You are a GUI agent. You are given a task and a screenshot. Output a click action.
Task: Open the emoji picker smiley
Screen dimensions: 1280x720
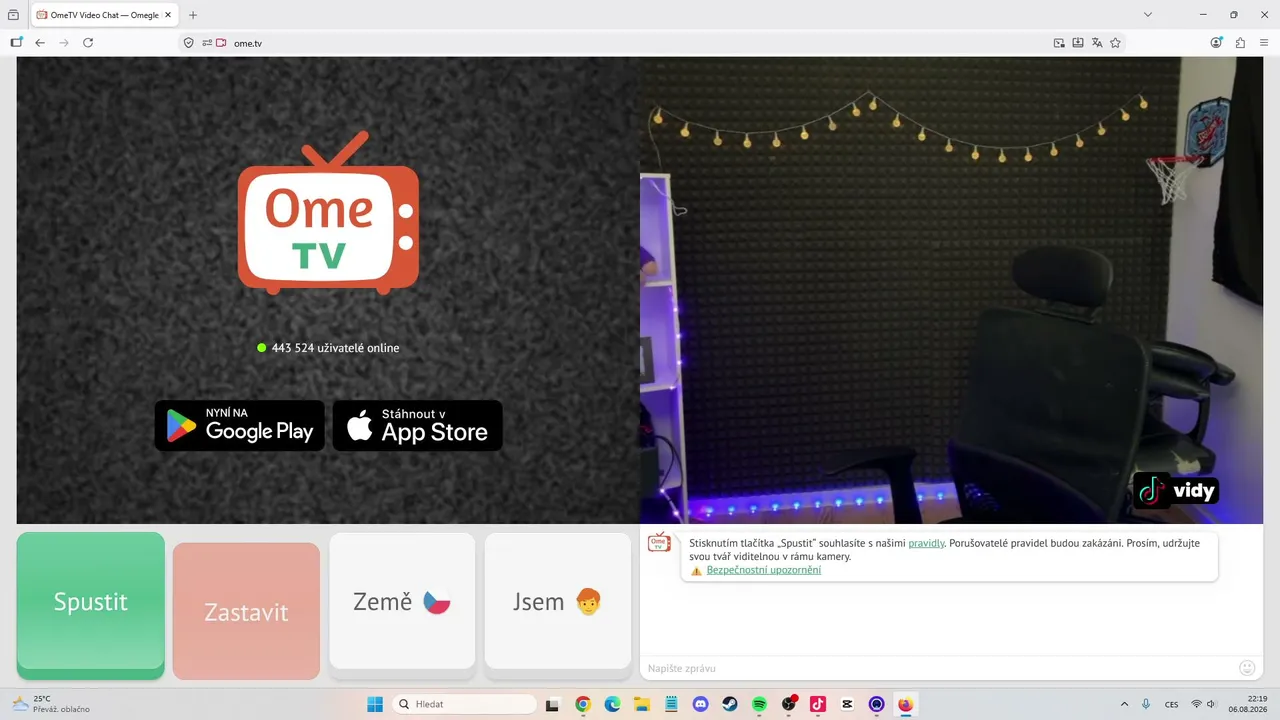[1247, 668]
